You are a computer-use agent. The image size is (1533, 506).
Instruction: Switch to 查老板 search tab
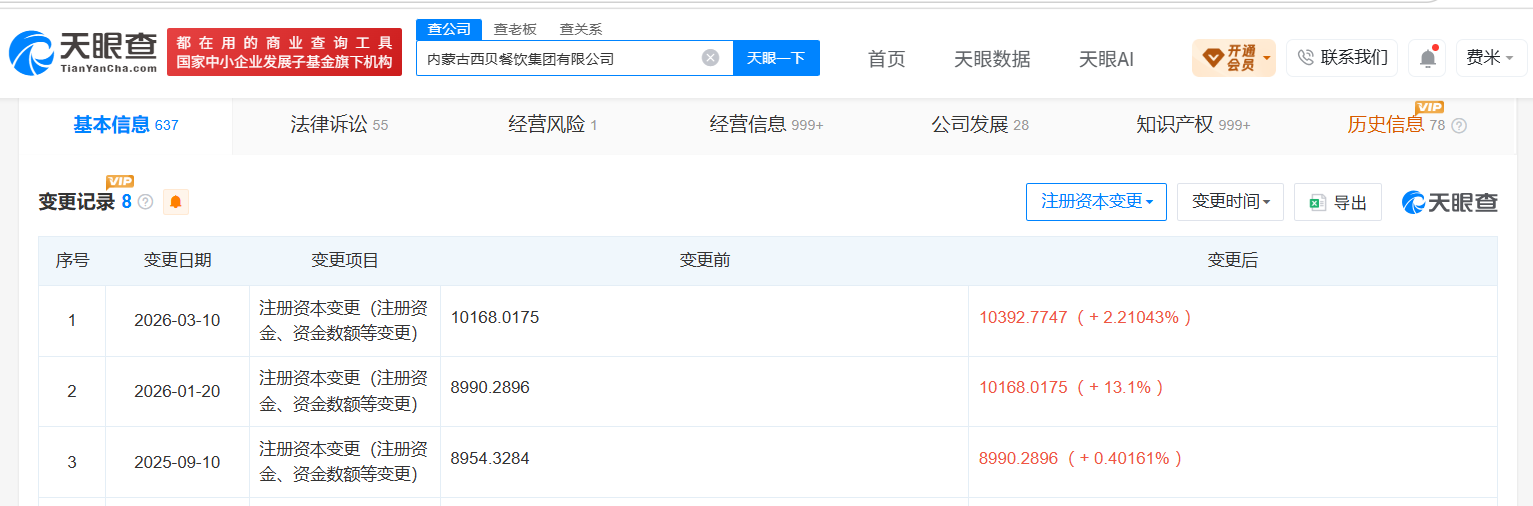click(x=515, y=29)
